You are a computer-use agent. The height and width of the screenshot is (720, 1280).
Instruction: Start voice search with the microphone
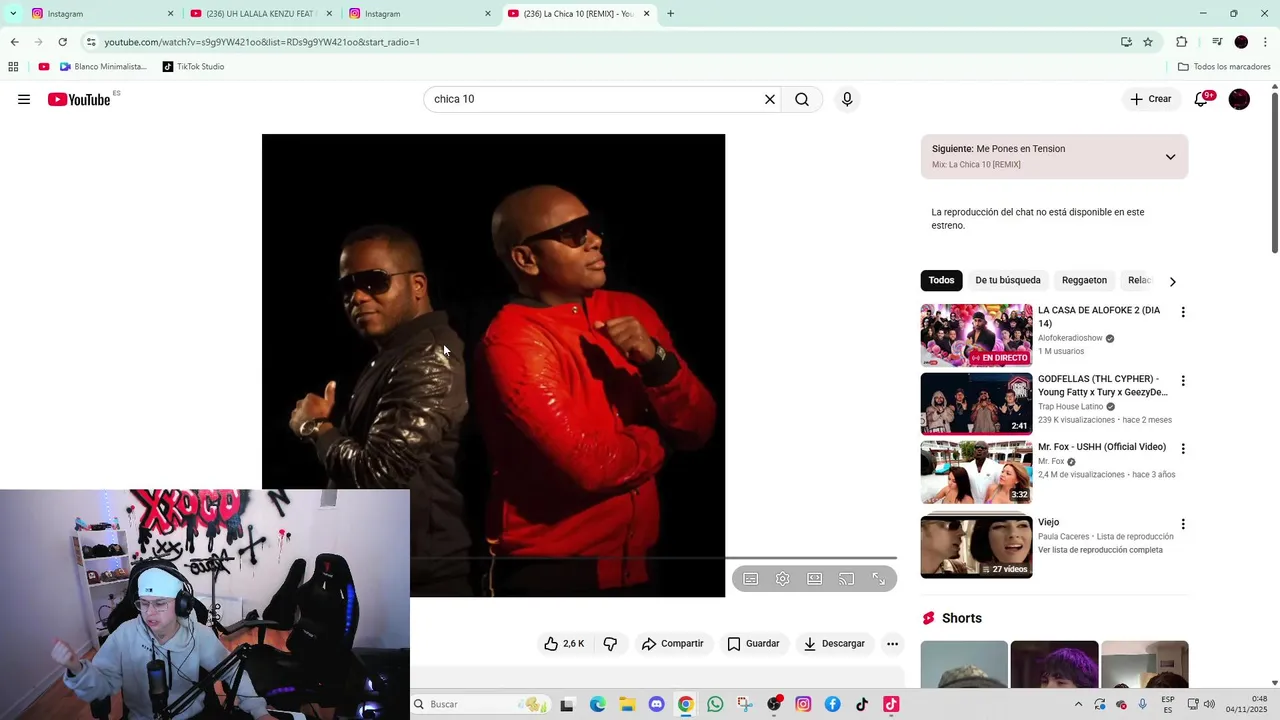point(847,99)
